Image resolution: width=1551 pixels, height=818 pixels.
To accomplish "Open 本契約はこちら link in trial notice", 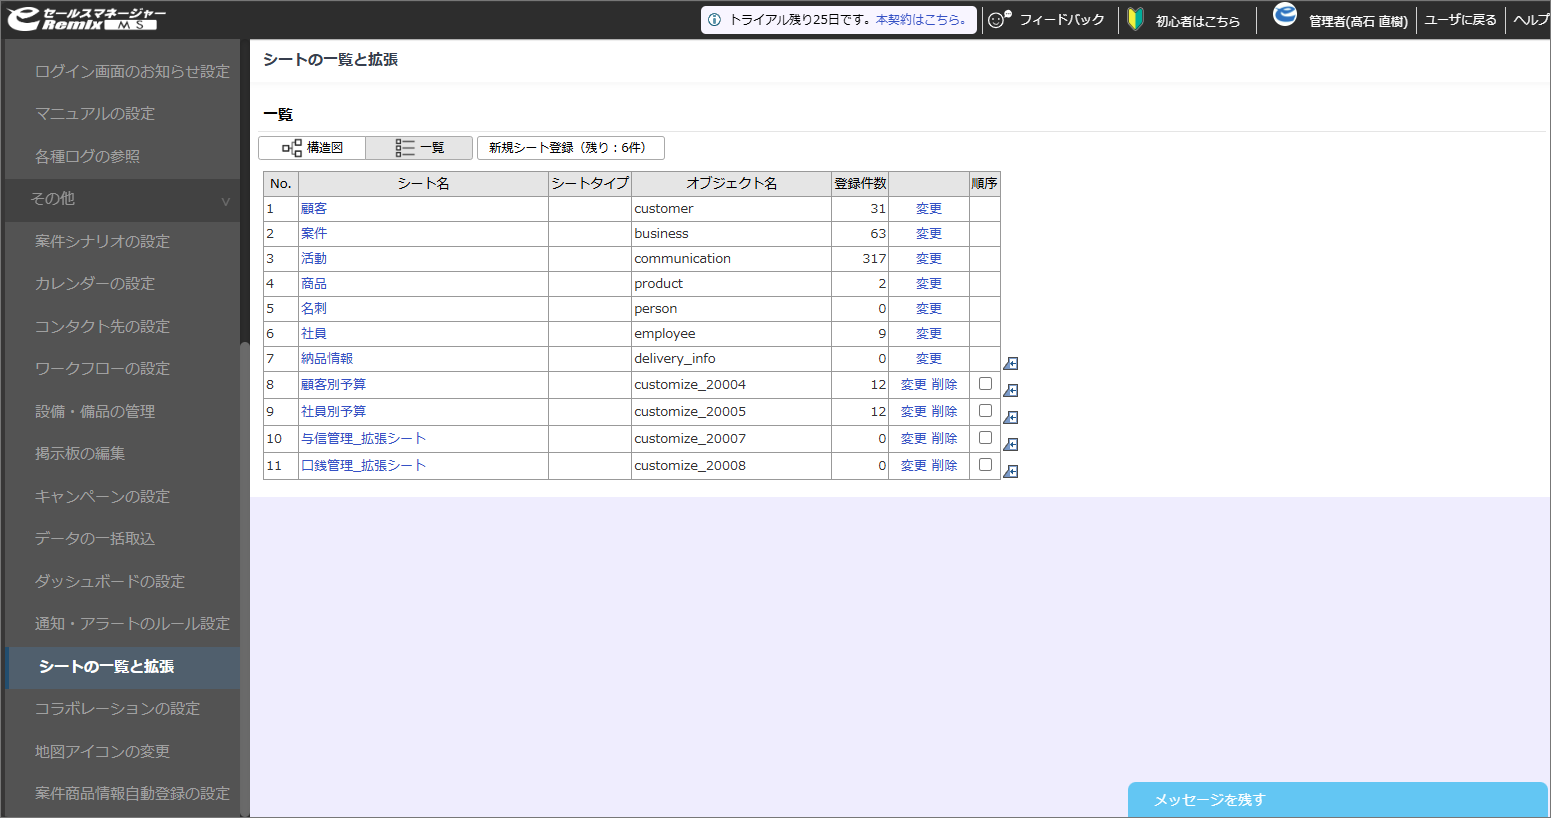I will pos(921,20).
